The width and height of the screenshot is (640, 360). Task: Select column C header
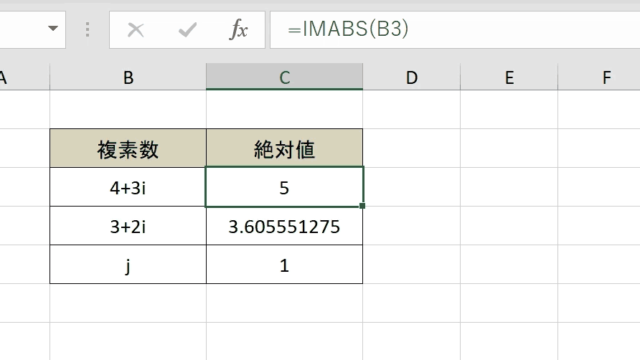click(284, 77)
